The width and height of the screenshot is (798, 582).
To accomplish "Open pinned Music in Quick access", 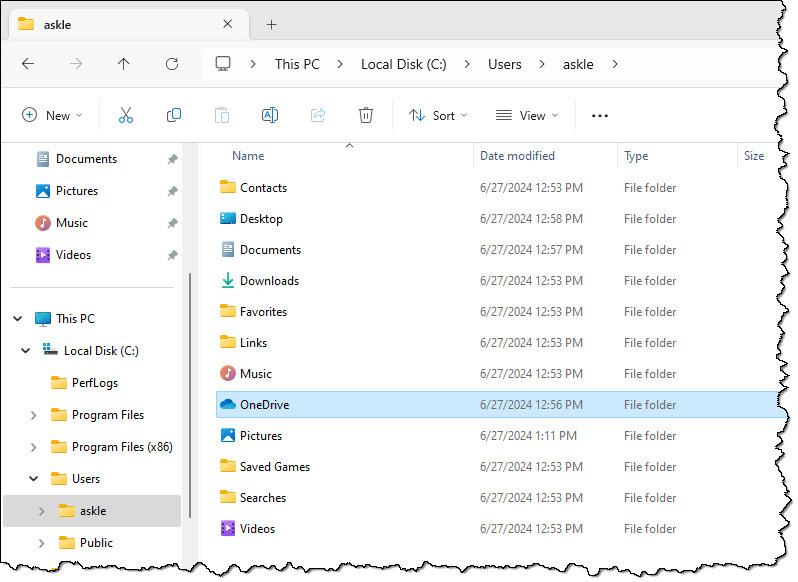I will 72,223.
